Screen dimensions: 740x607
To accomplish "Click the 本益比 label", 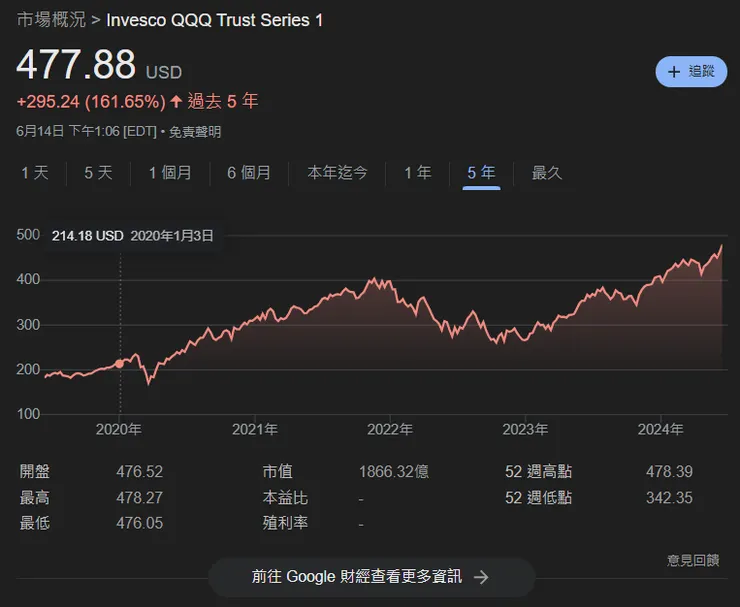I will point(285,497).
